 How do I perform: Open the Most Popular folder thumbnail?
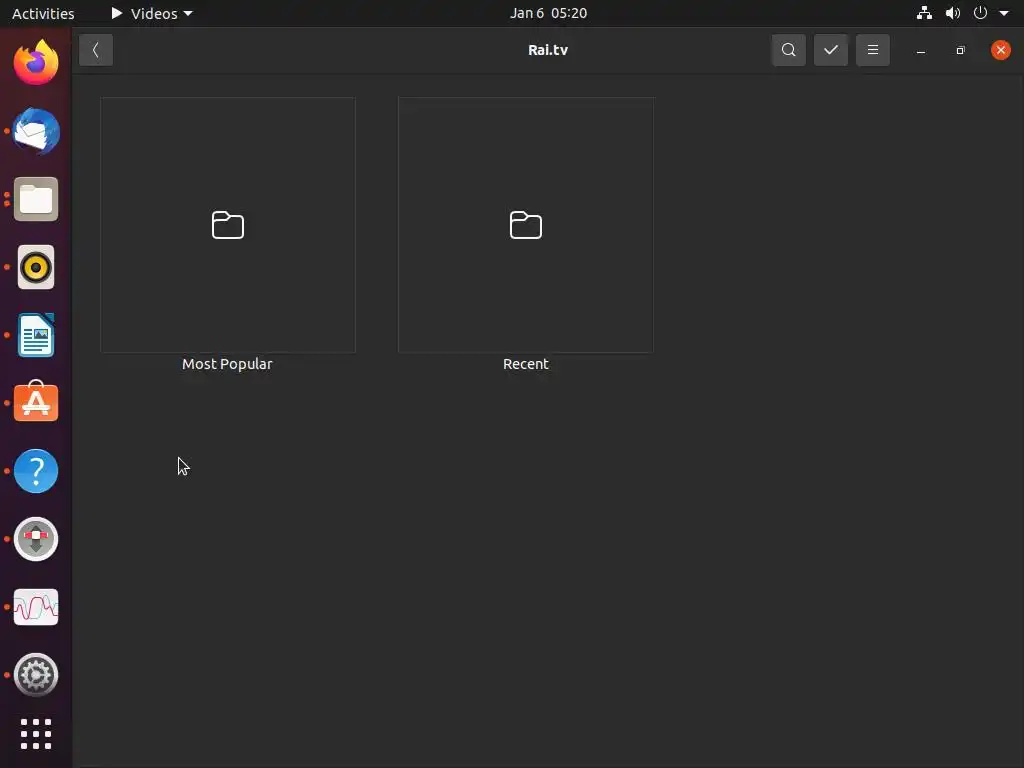point(228,225)
